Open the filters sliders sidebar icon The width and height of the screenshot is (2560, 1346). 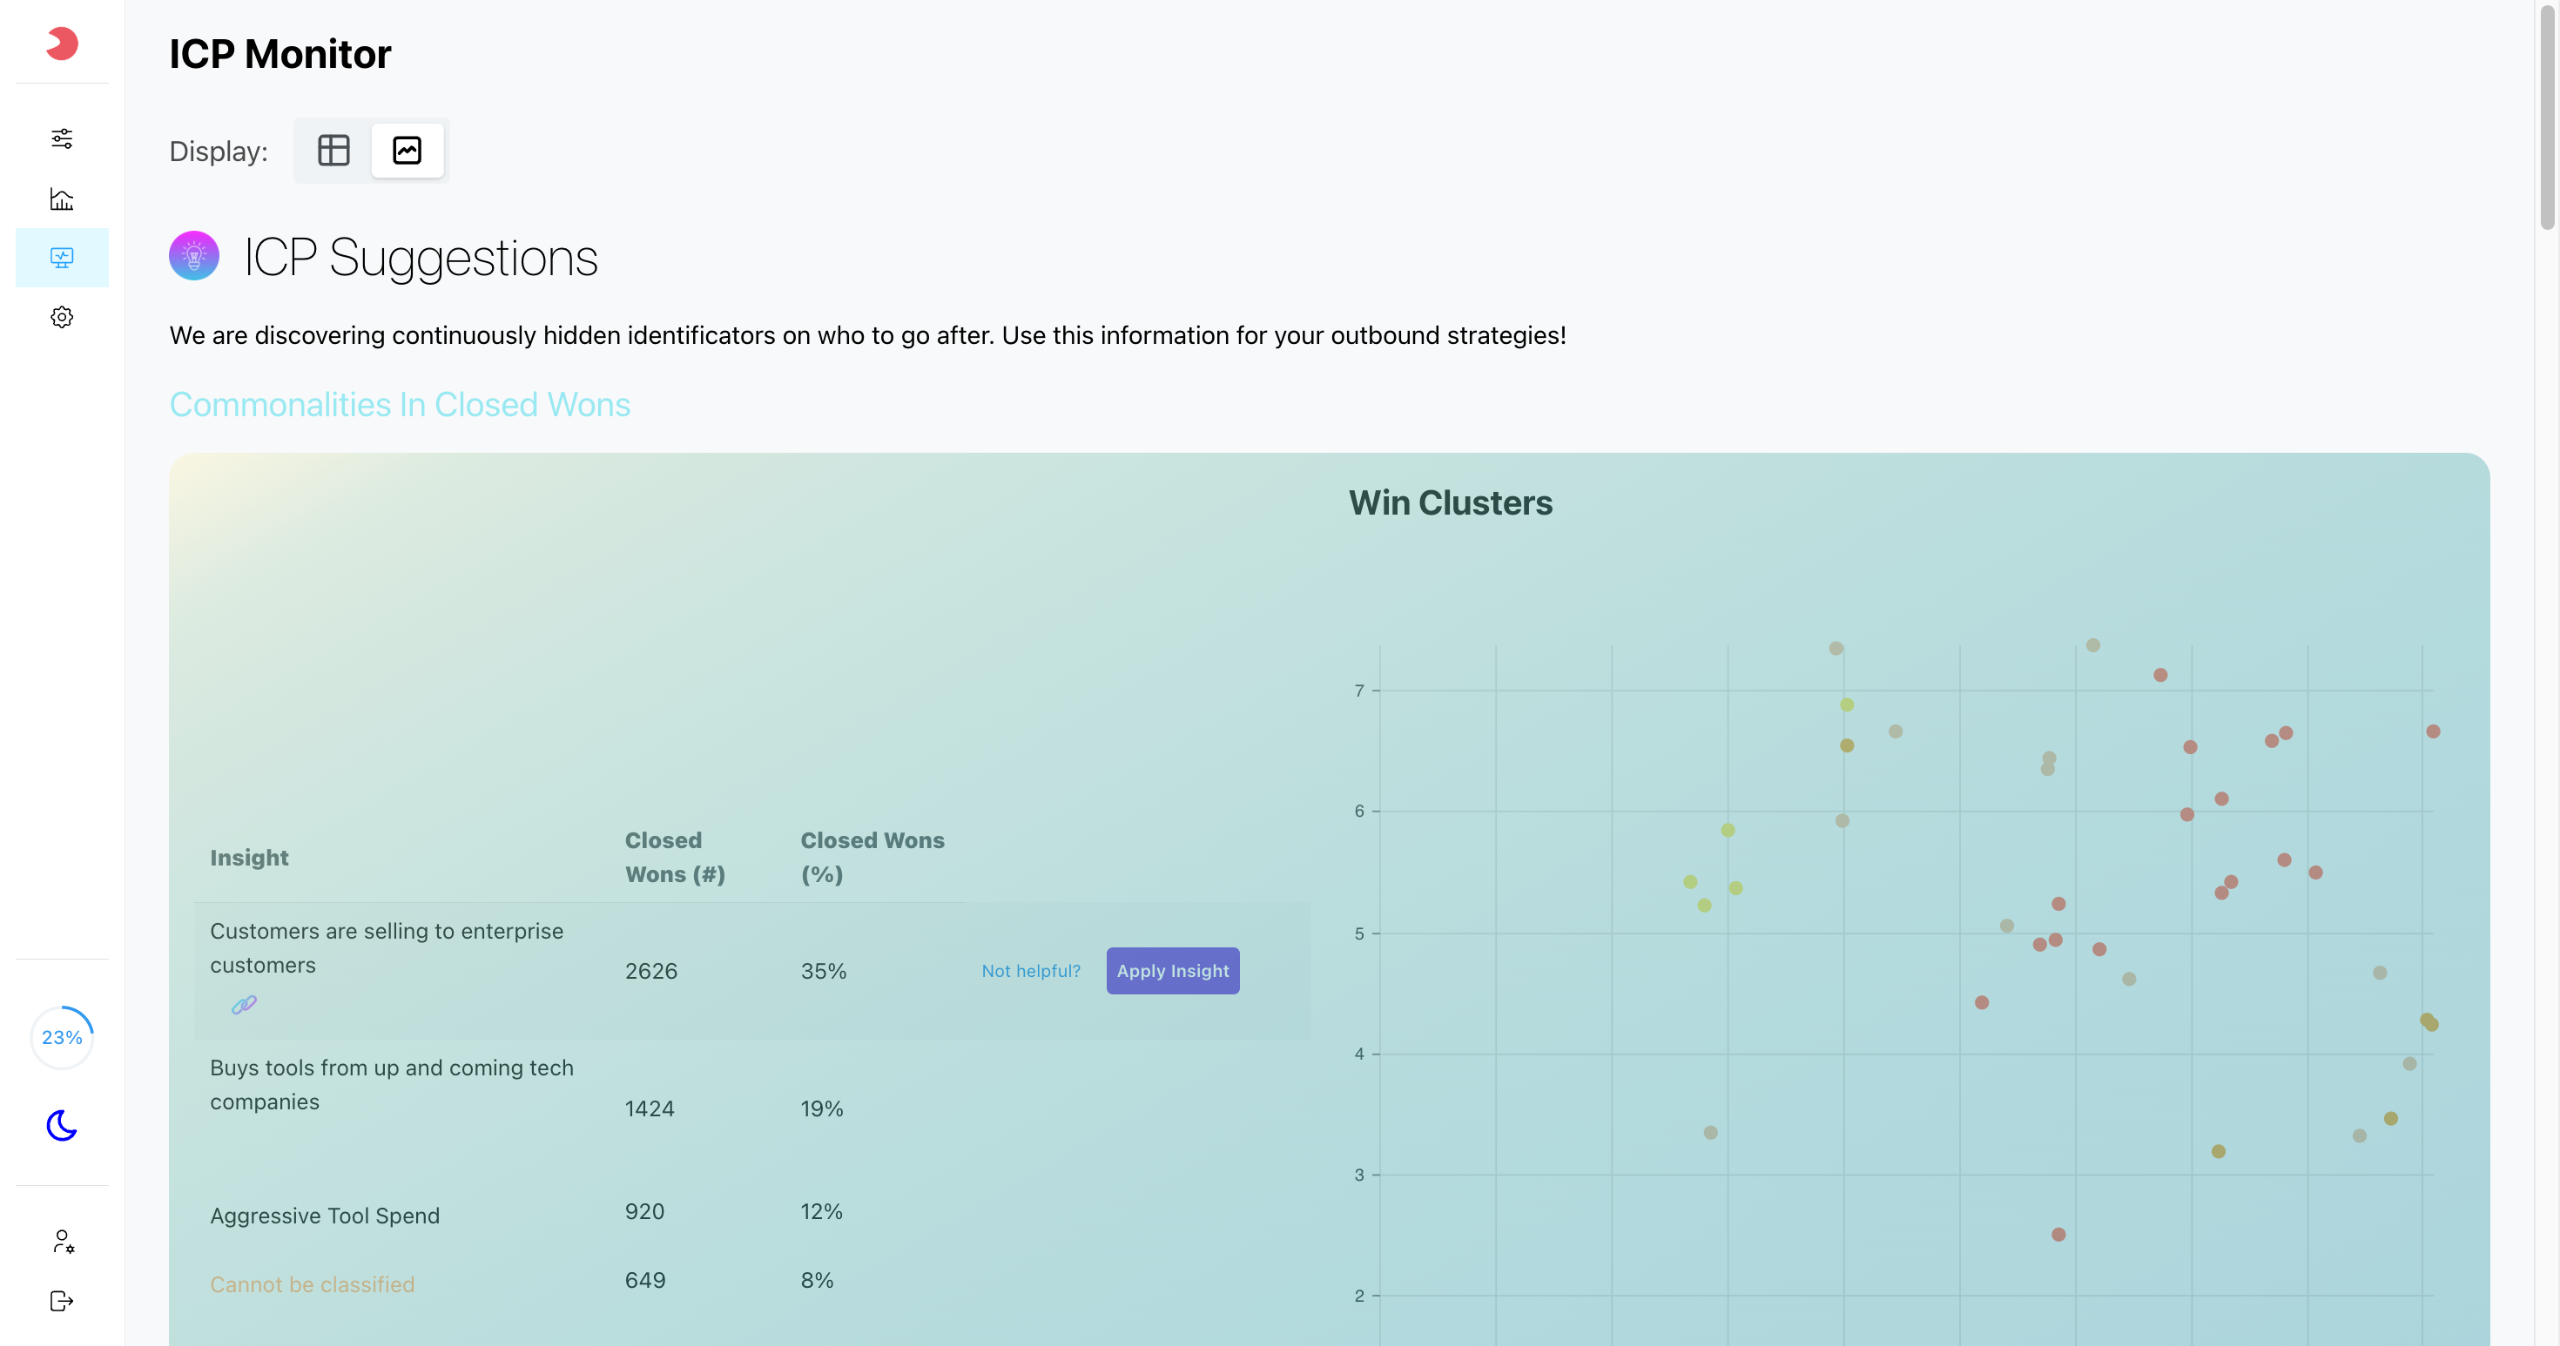click(x=62, y=138)
